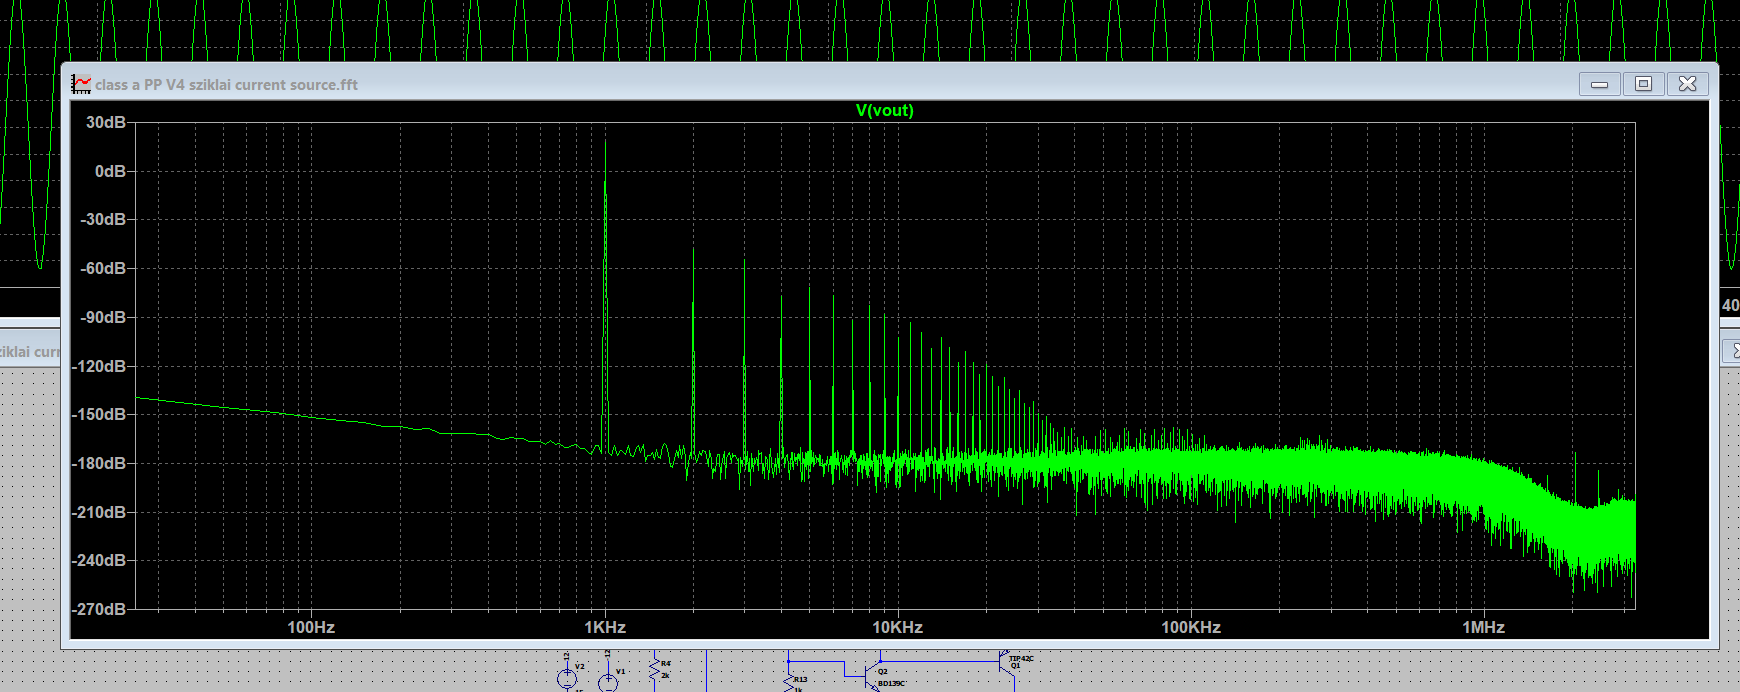Click the -240dB vertical axis label
The image size is (1740, 692).
99,560
